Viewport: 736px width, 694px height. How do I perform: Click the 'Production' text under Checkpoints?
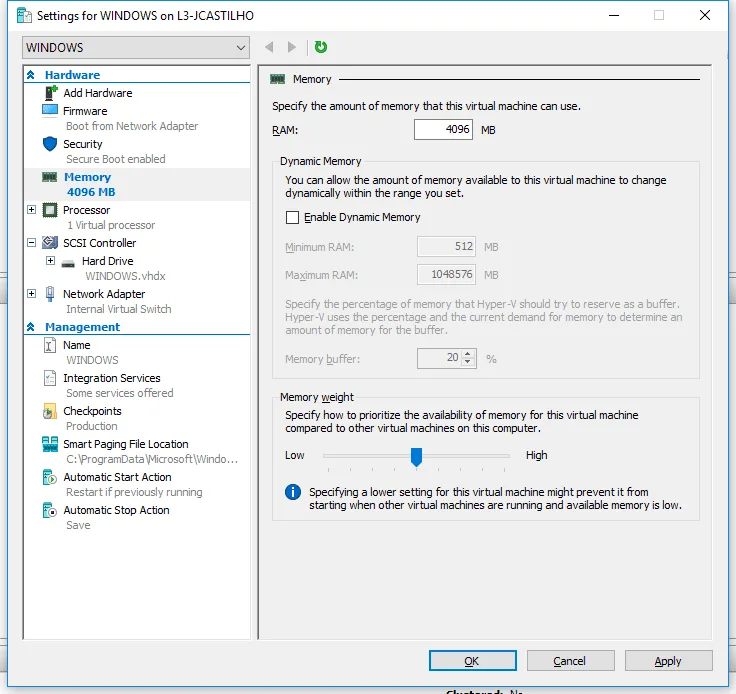pyautogui.click(x=92, y=426)
